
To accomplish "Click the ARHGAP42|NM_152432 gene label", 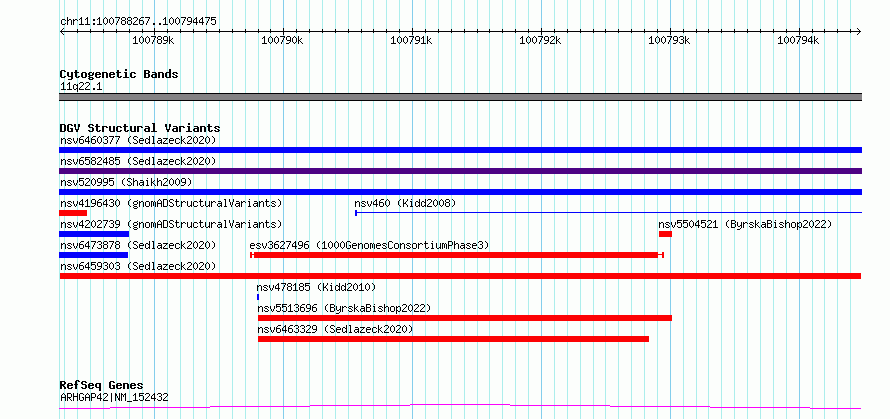I will pos(114,398).
